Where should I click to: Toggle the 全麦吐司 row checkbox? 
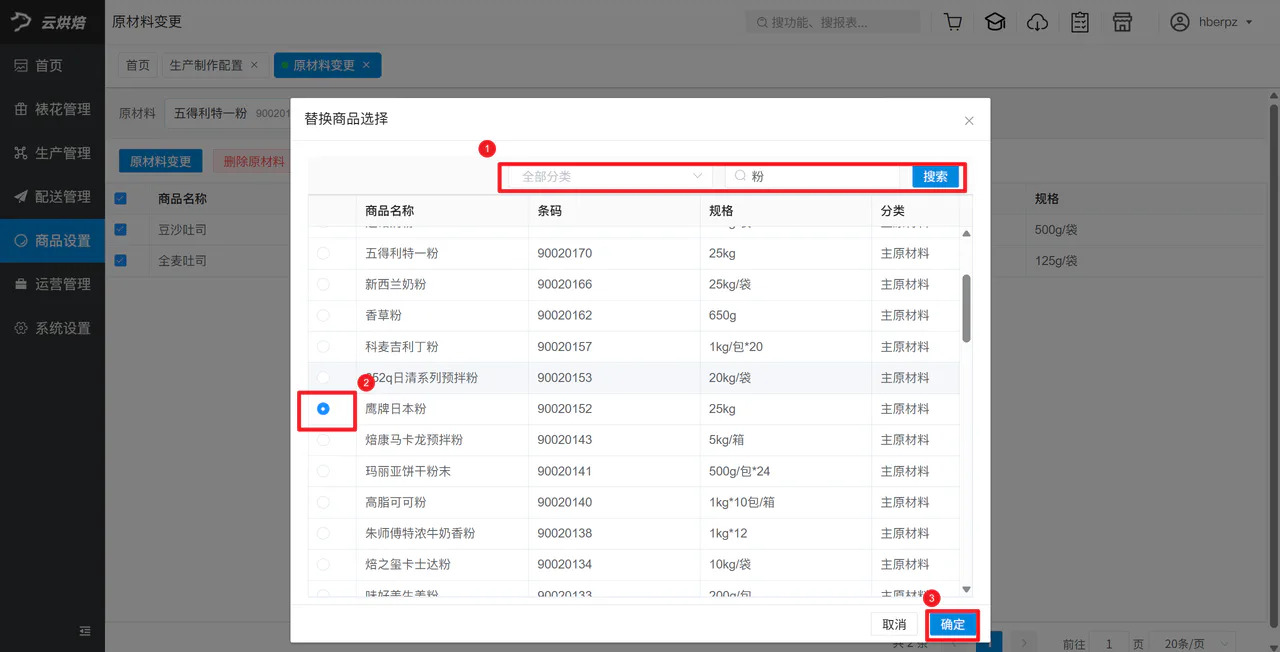click(x=121, y=261)
